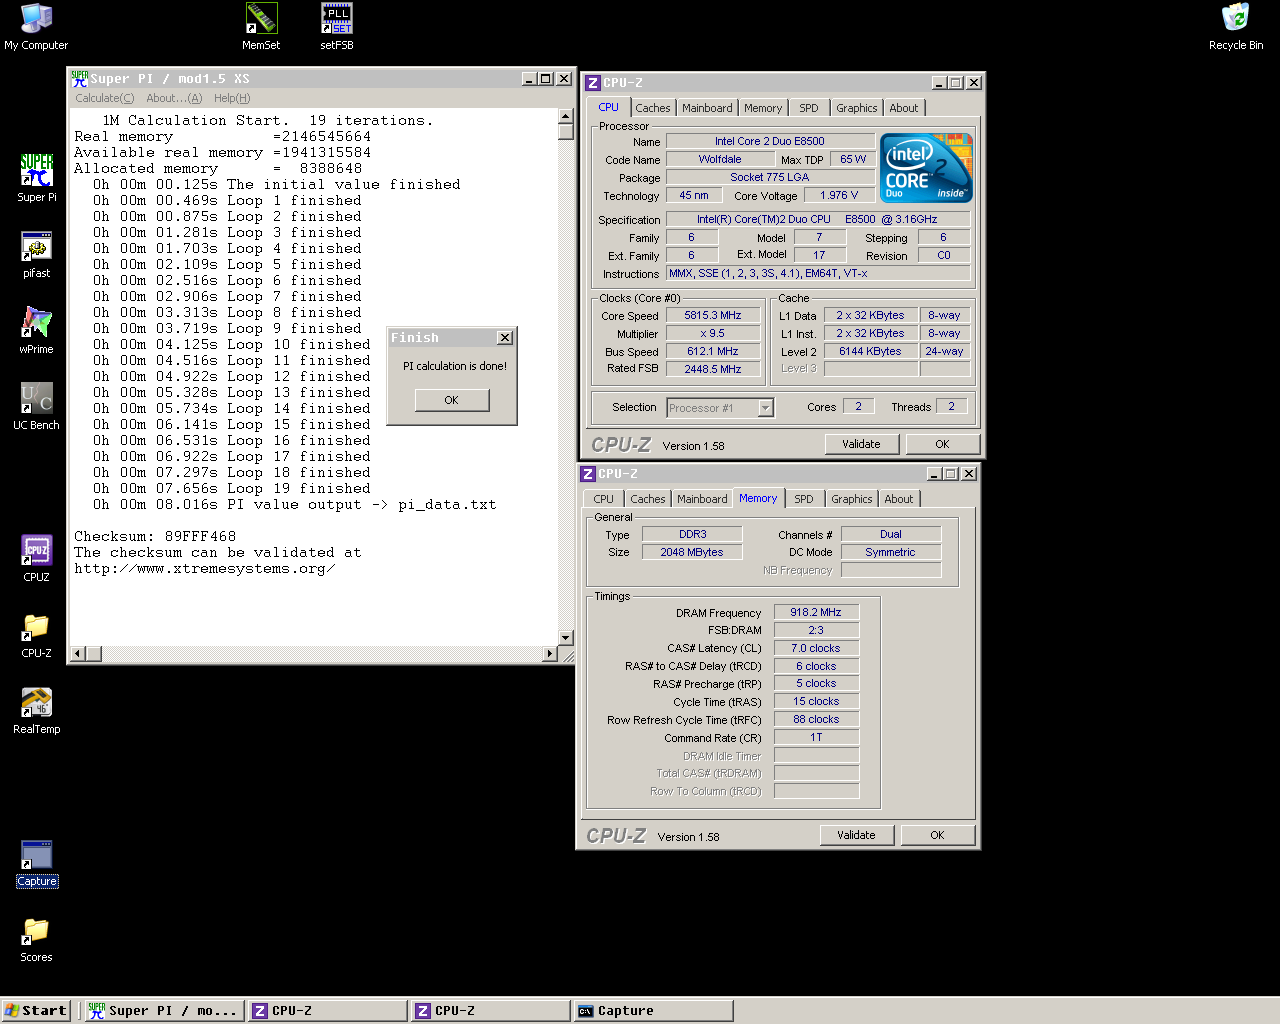This screenshot has height=1024, width=1280.
Task: Open the Start menu
Action: [35, 1011]
